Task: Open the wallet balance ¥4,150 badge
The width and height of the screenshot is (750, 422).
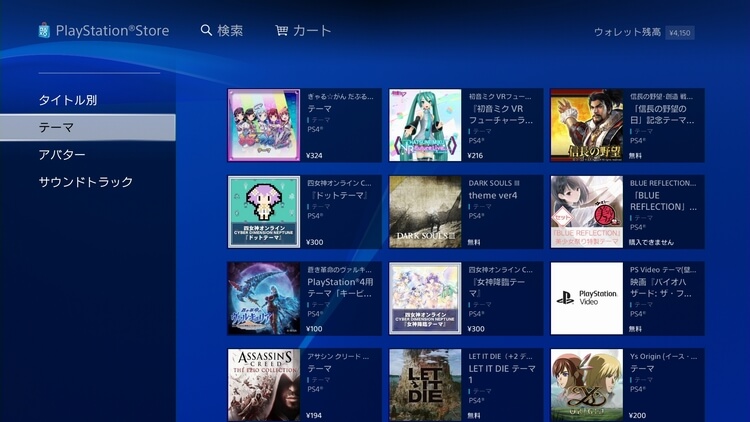Action: (x=680, y=33)
